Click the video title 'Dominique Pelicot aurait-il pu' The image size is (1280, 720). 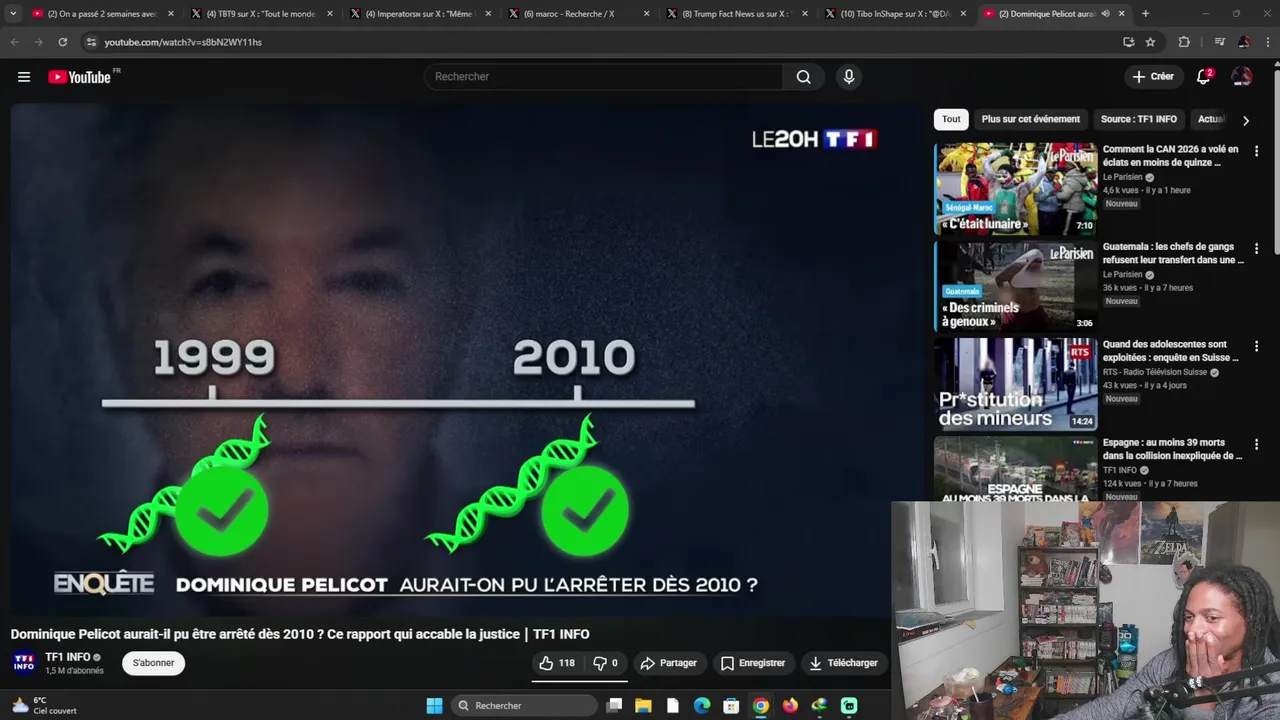point(300,634)
